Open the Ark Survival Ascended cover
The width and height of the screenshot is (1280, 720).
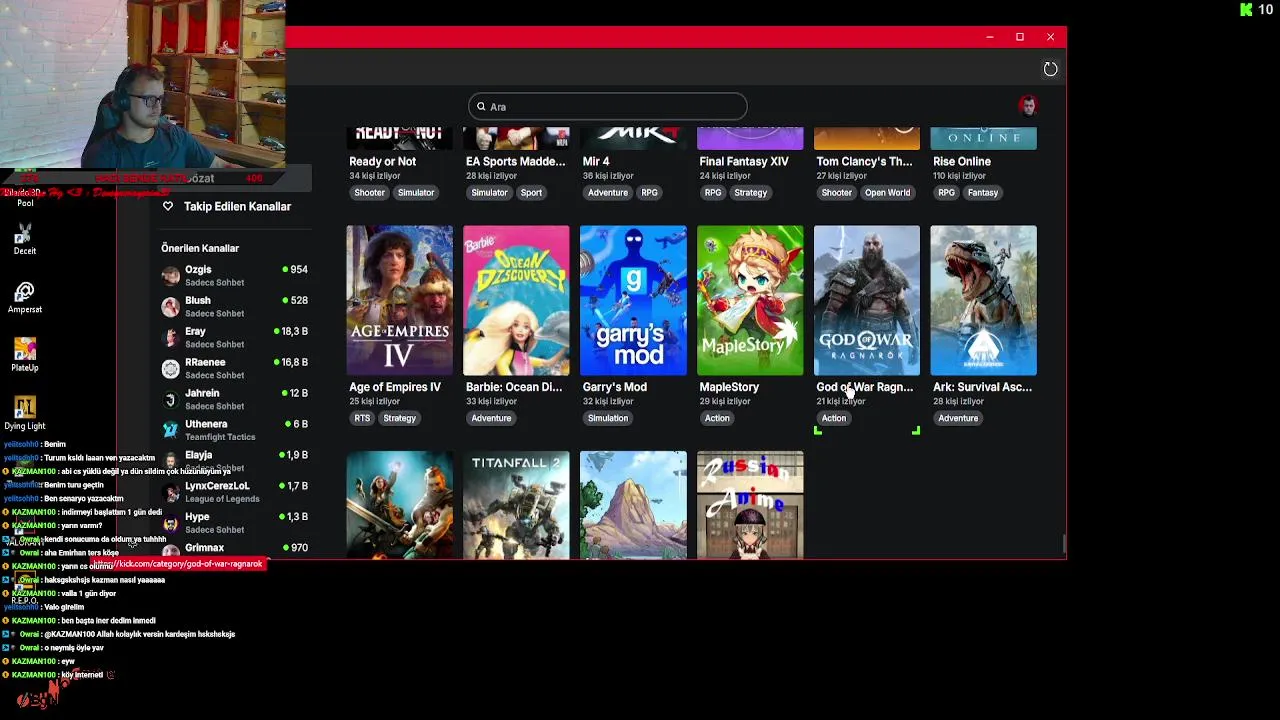tap(984, 300)
